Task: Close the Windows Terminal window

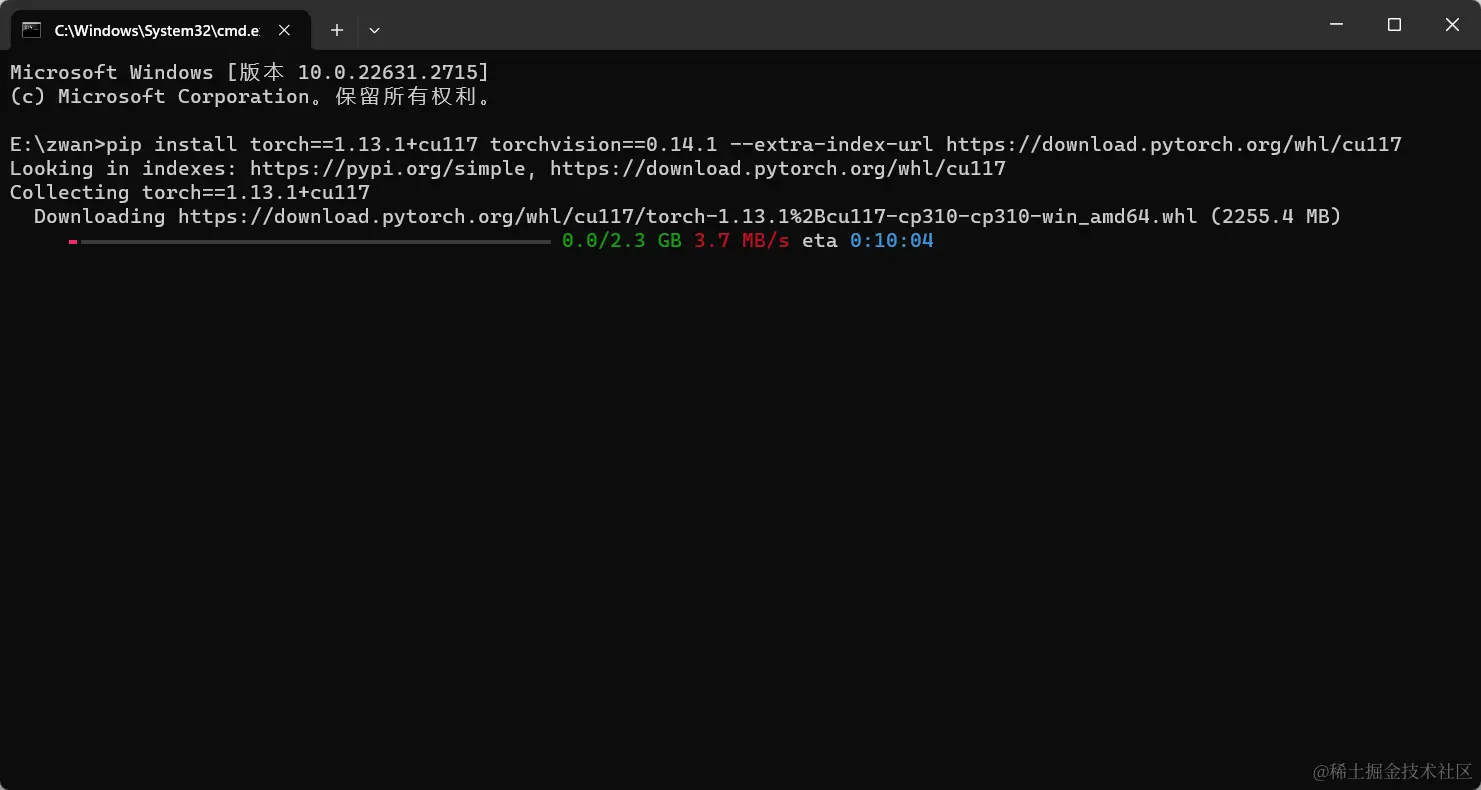Action: [1452, 24]
